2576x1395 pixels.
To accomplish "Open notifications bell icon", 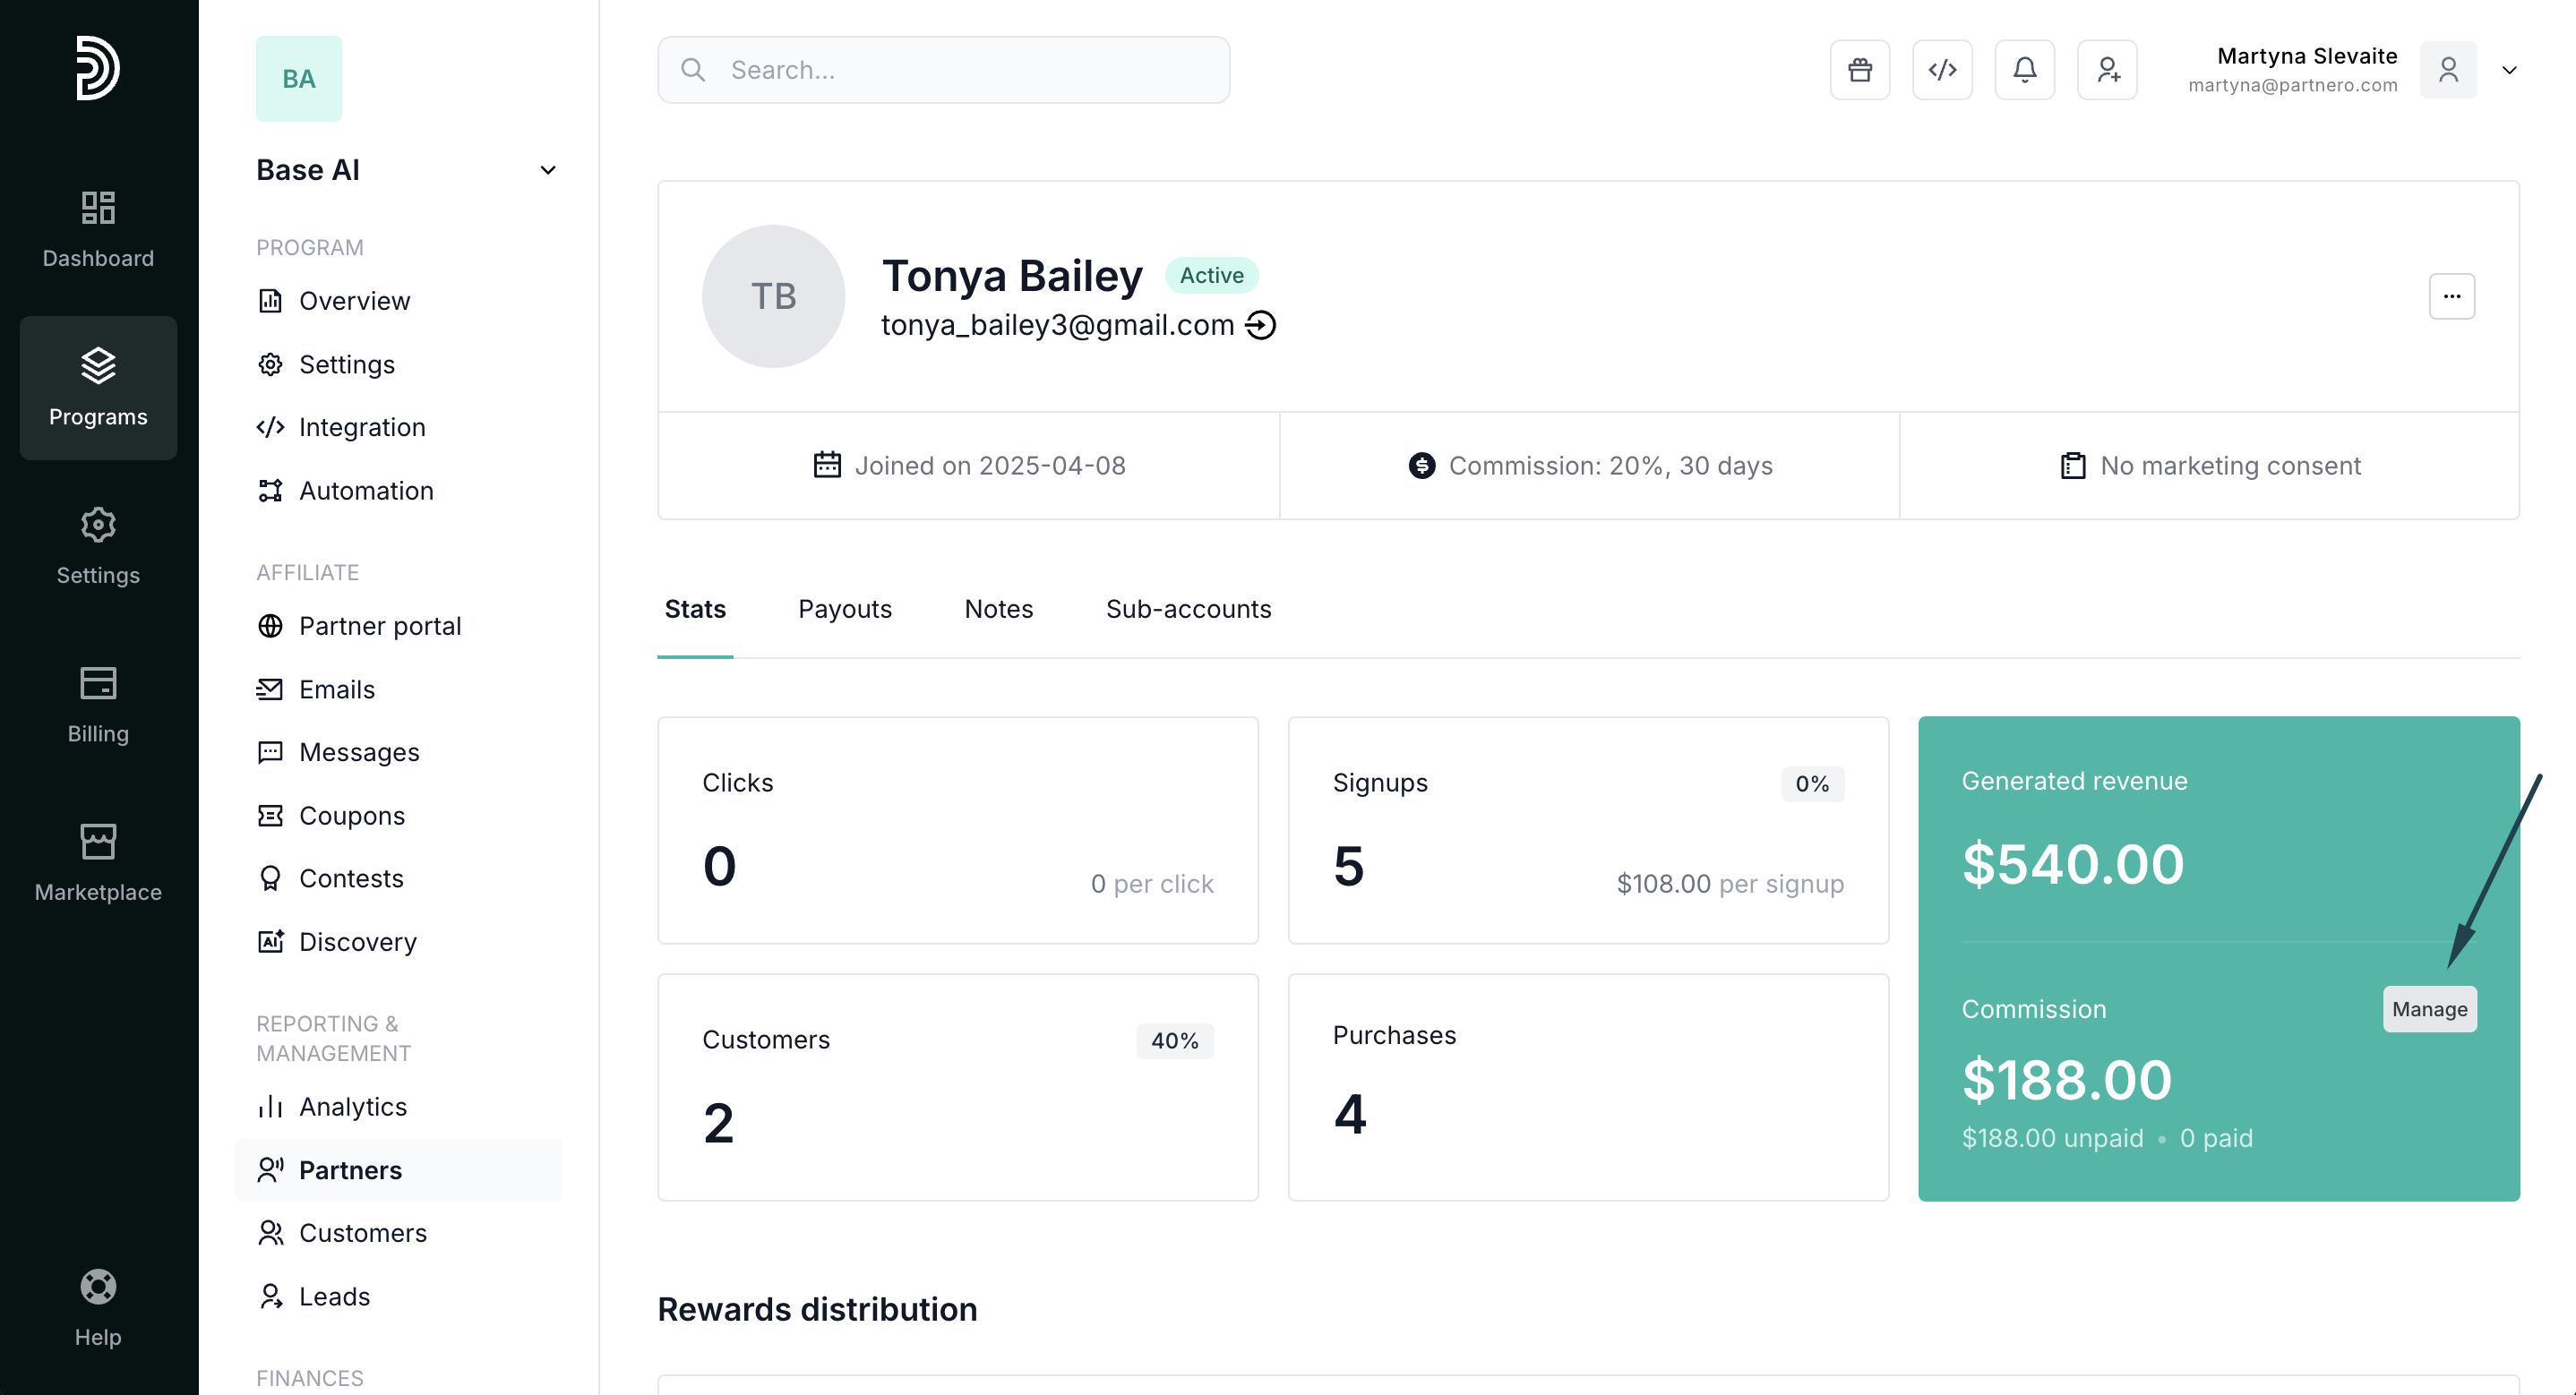I will [2024, 70].
